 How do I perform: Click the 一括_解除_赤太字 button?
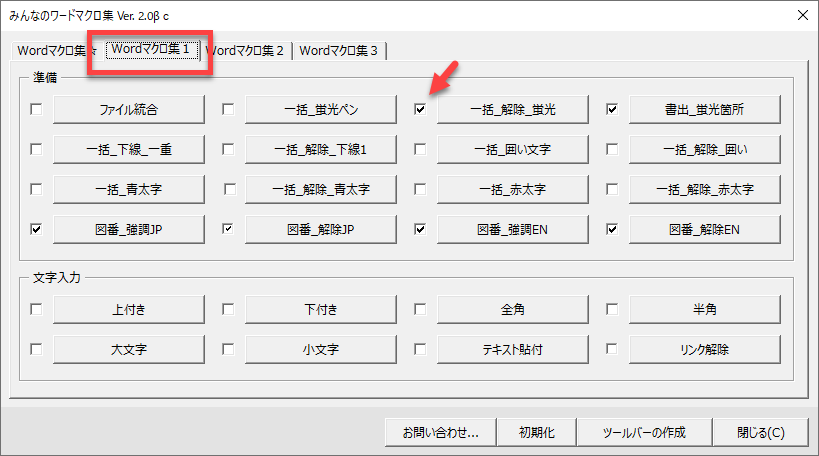(x=704, y=189)
